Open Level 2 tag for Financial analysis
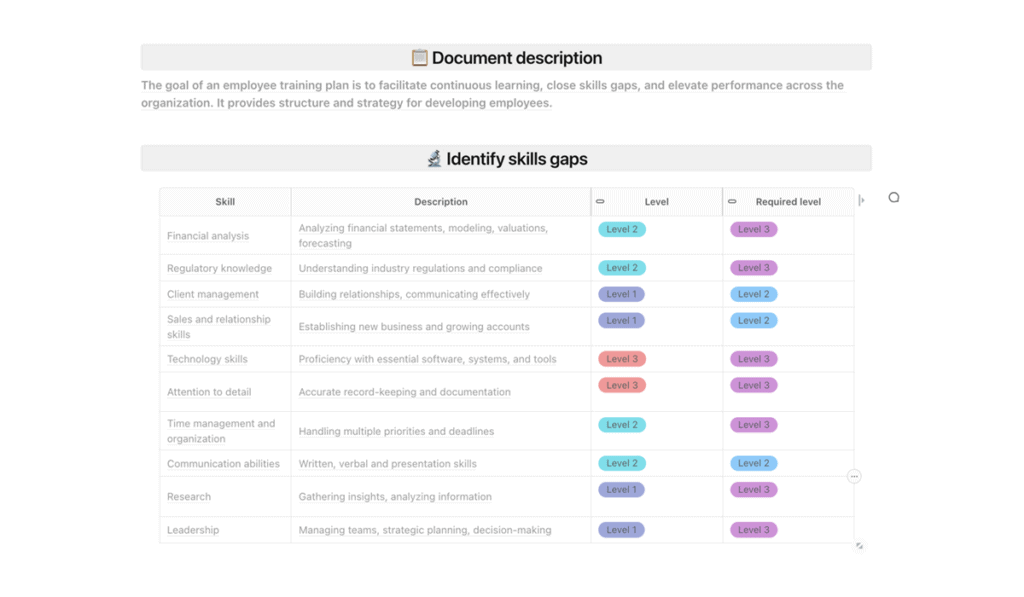This screenshot has height=597, width=1024. pos(622,229)
